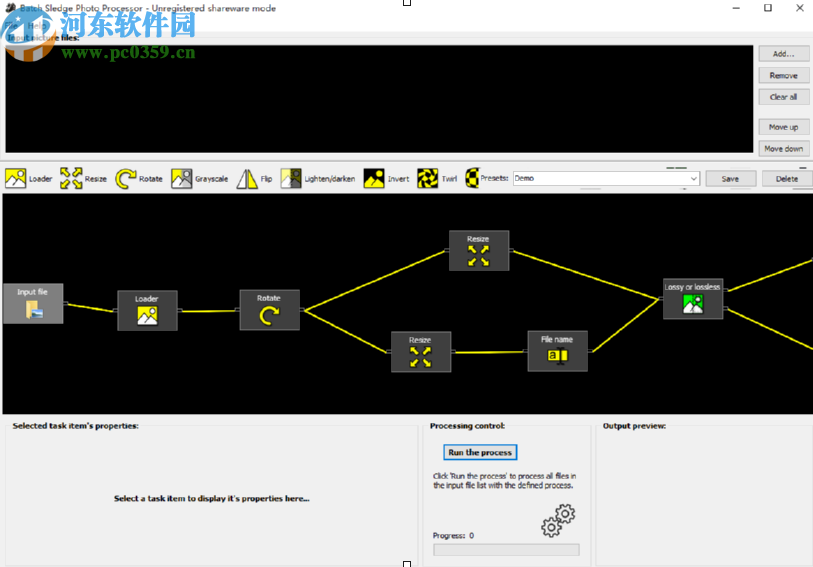The height and width of the screenshot is (567, 813).
Task: Click the checkered sphere icon beside Presets
Action: click(x=472, y=178)
